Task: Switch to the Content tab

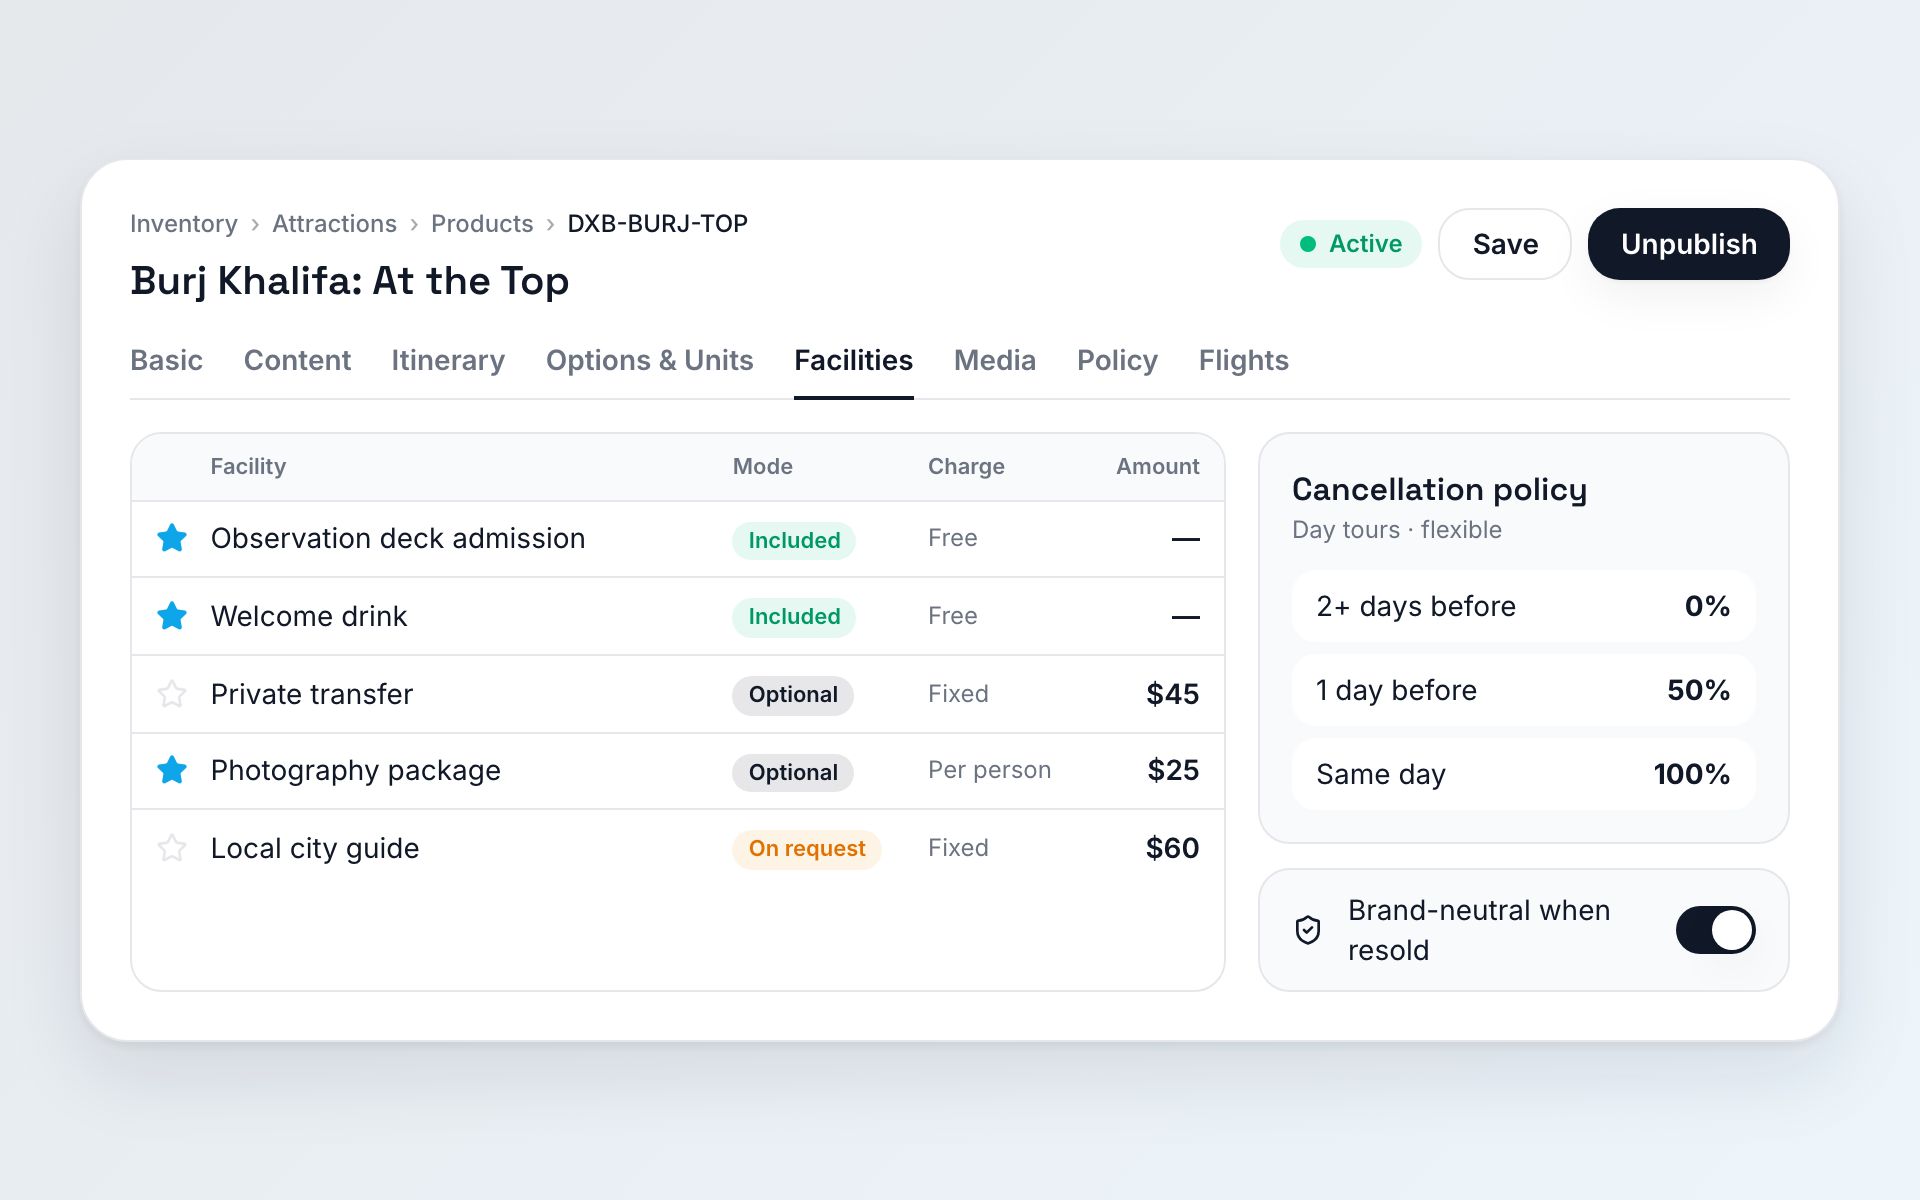Action: point(297,360)
